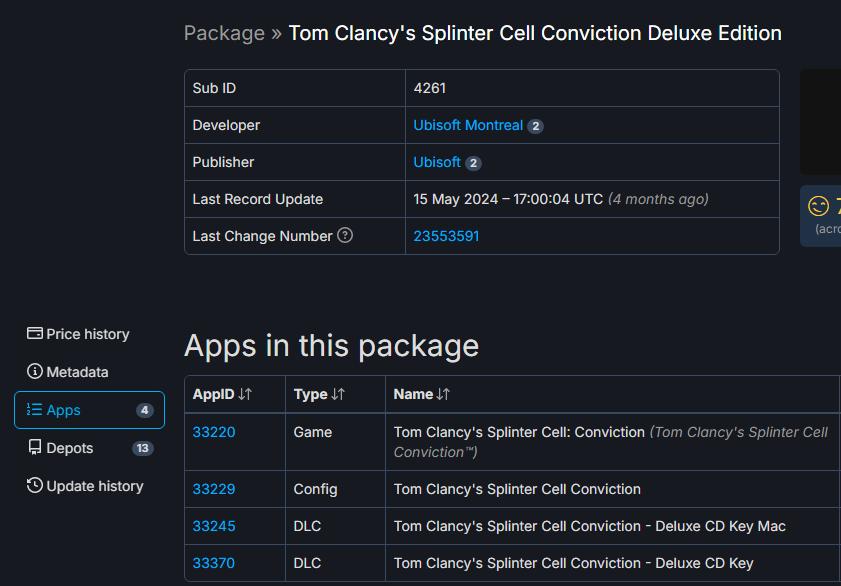This screenshot has height=586, width=841.
Task: Open AppID 33370 DLC link
Action: [x=213, y=563]
